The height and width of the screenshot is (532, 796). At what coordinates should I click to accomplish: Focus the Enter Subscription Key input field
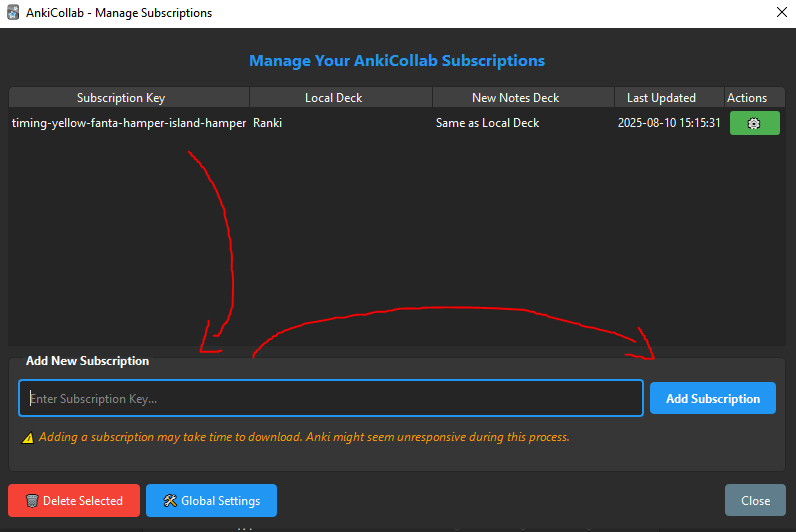[x=331, y=398]
